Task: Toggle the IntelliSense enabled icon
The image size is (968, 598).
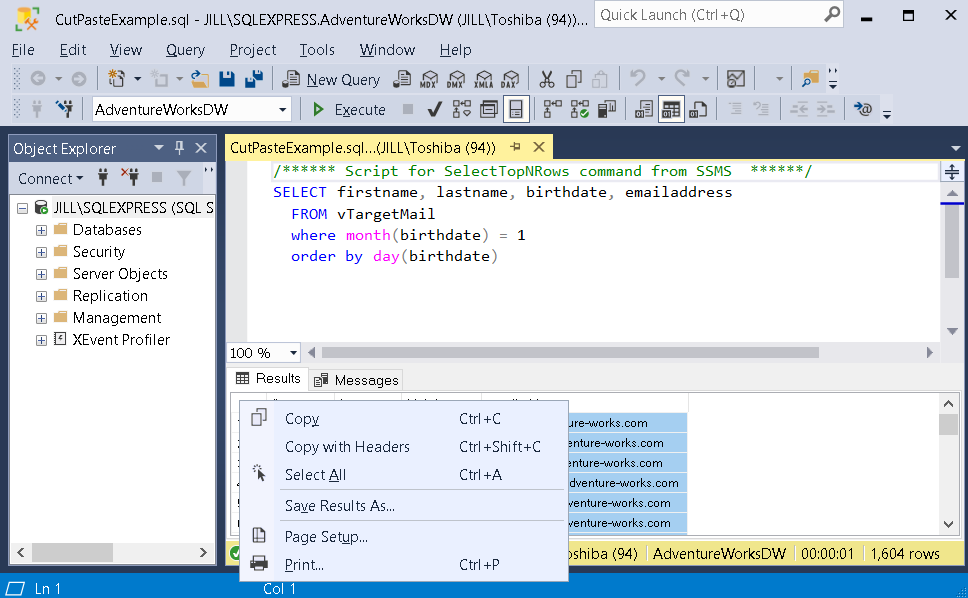Action: [516, 110]
